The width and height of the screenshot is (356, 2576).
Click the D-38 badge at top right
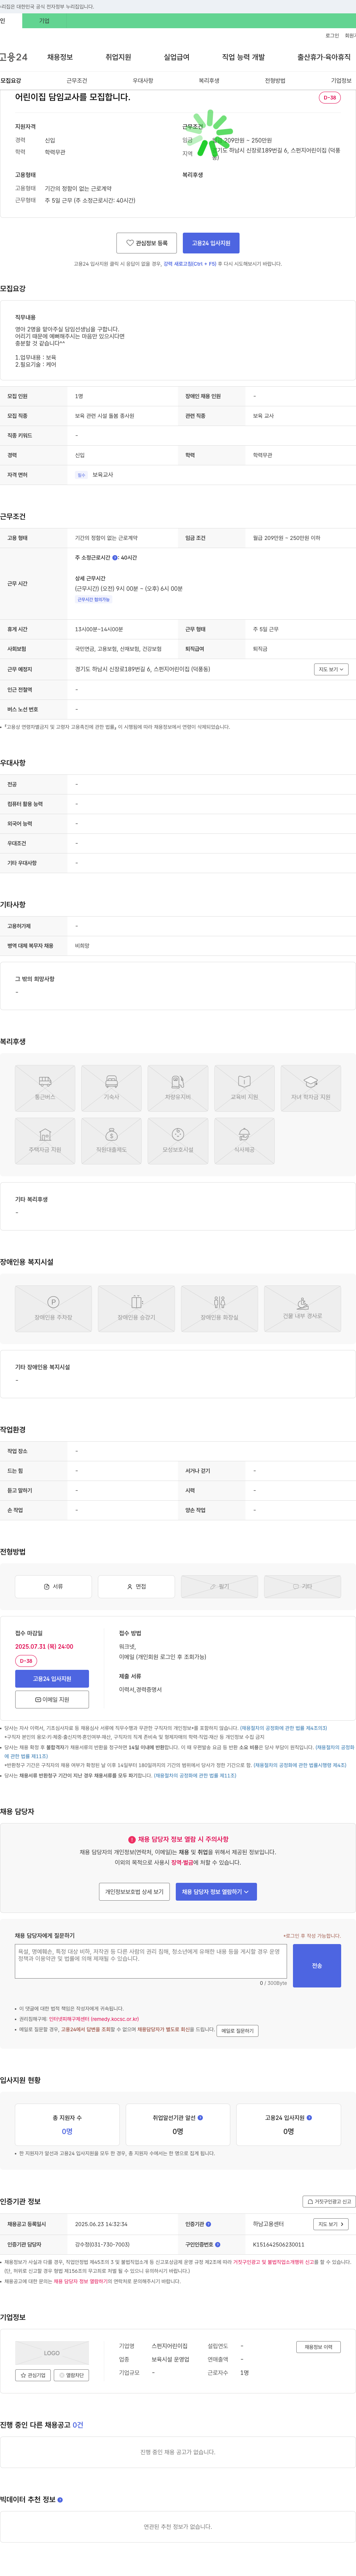[330, 98]
